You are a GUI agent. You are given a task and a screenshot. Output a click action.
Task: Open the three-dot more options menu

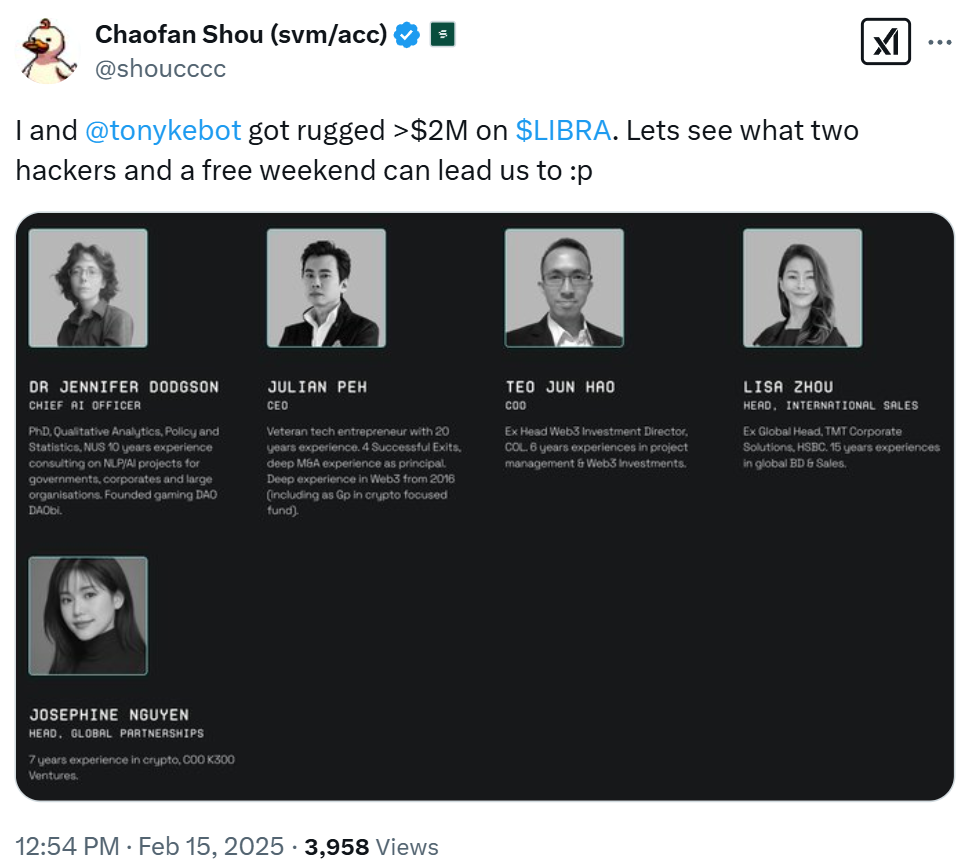tap(940, 42)
